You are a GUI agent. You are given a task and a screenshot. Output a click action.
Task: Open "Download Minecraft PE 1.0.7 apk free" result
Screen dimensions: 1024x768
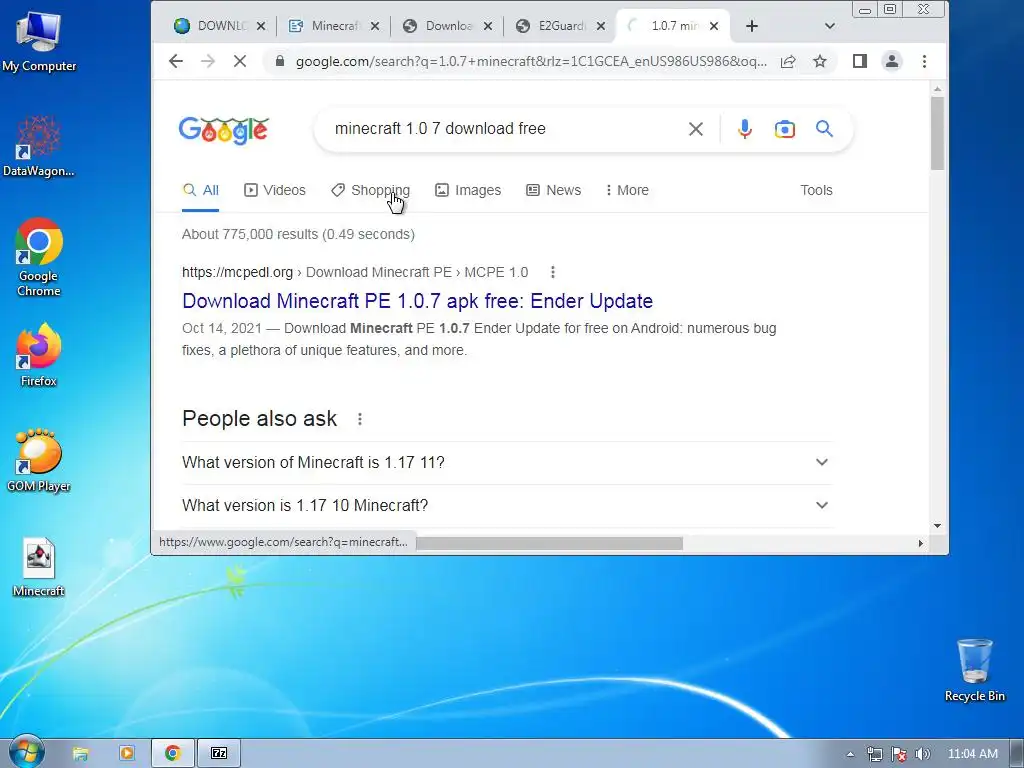pyautogui.click(x=417, y=300)
